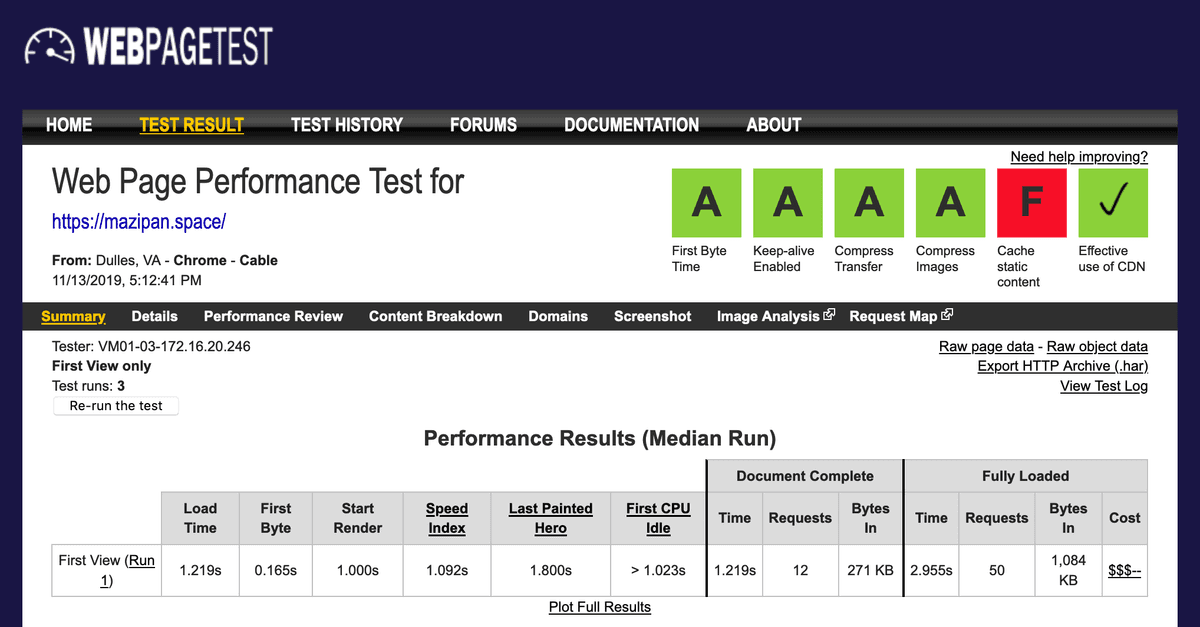Open the ABOUT menu item
The width and height of the screenshot is (1200, 627).
(x=773, y=125)
